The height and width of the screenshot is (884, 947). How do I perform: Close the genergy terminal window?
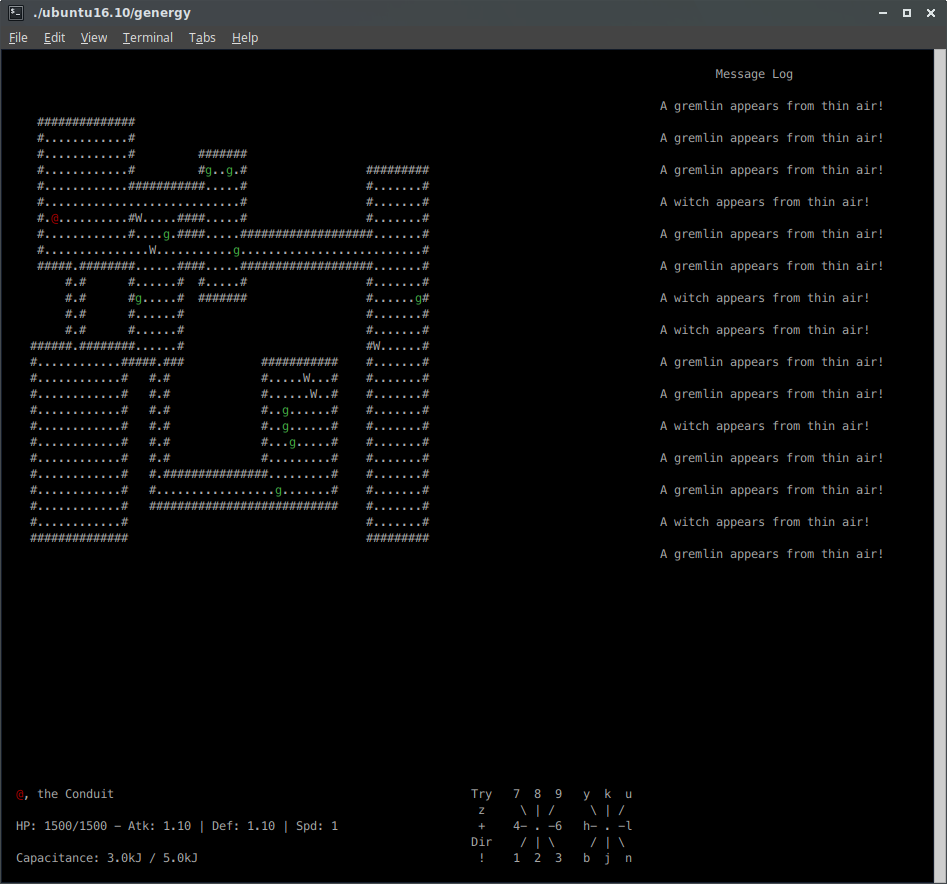pyautogui.click(x=930, y=13)
